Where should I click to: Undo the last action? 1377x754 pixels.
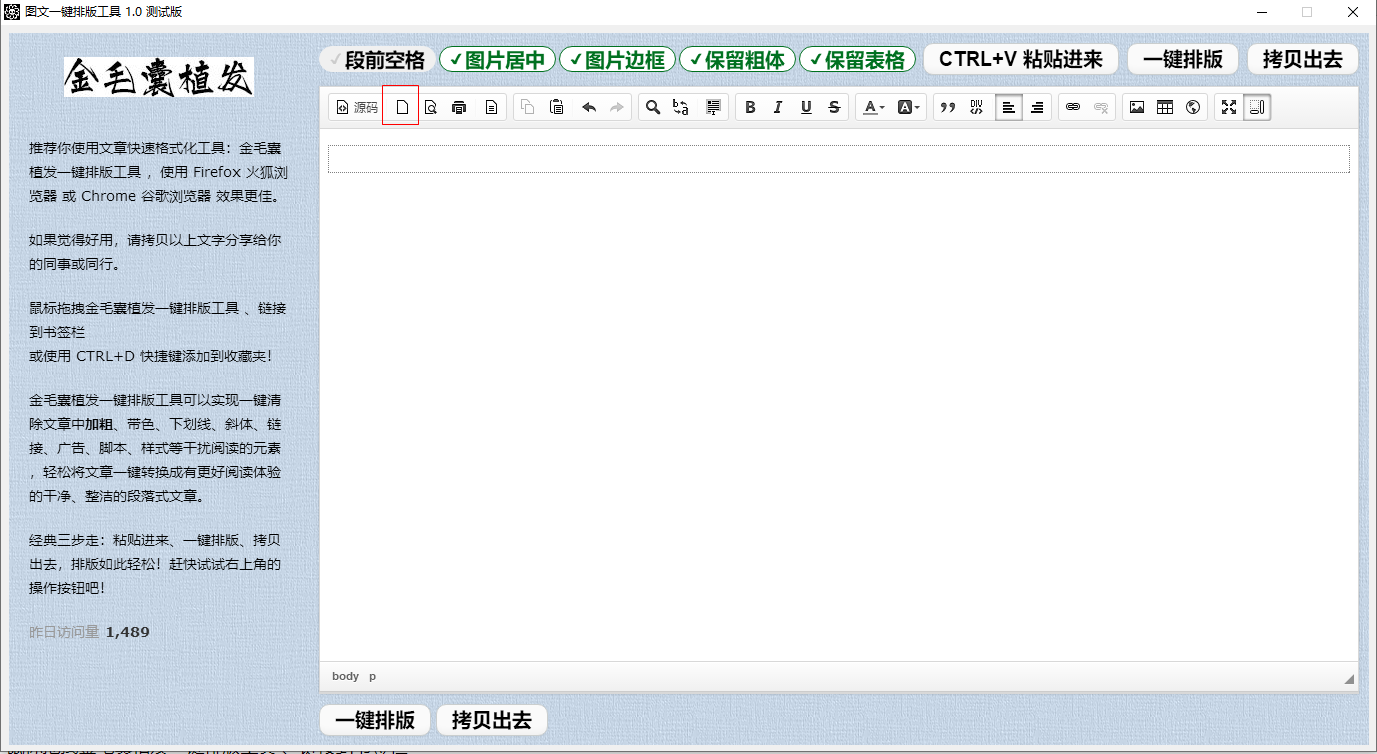(x=589, y=107)
